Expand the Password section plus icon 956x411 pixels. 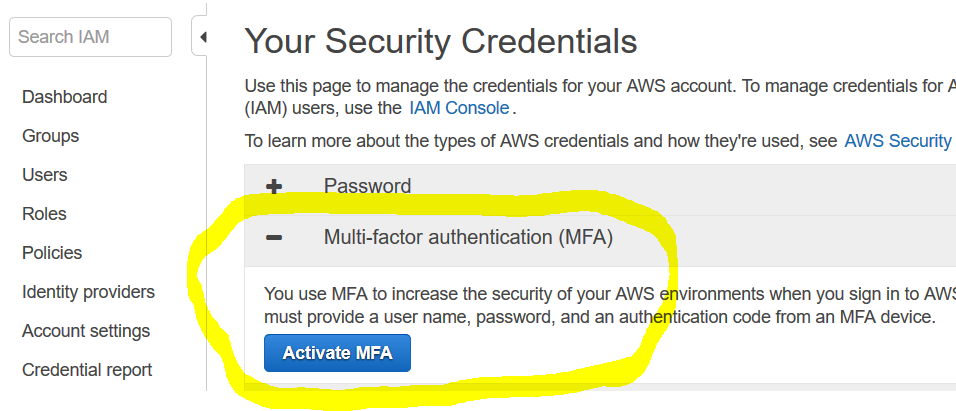(x=273, y=186)
